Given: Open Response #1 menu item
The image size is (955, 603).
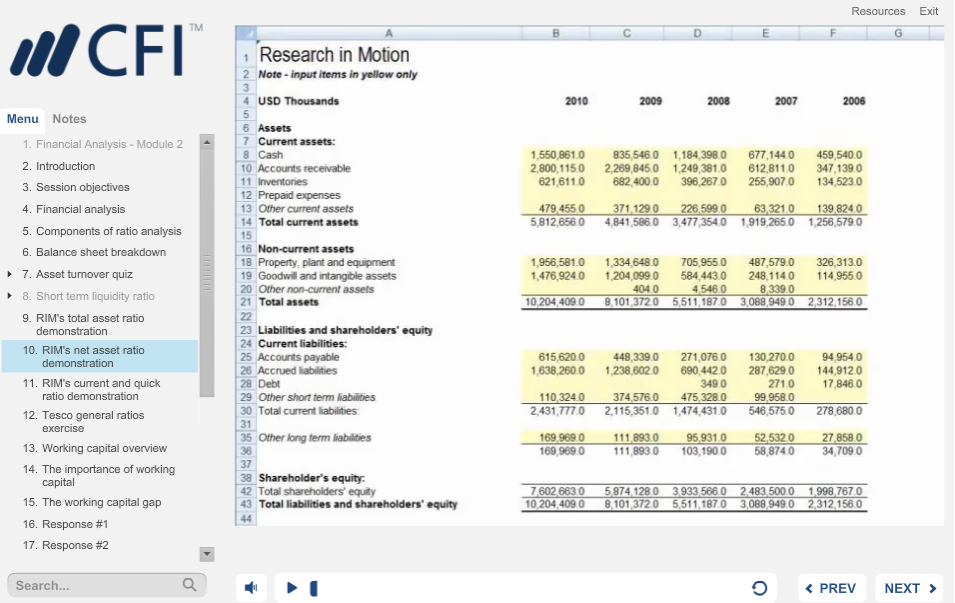Looking at the screenshot, I should click(x=65, y=524).
